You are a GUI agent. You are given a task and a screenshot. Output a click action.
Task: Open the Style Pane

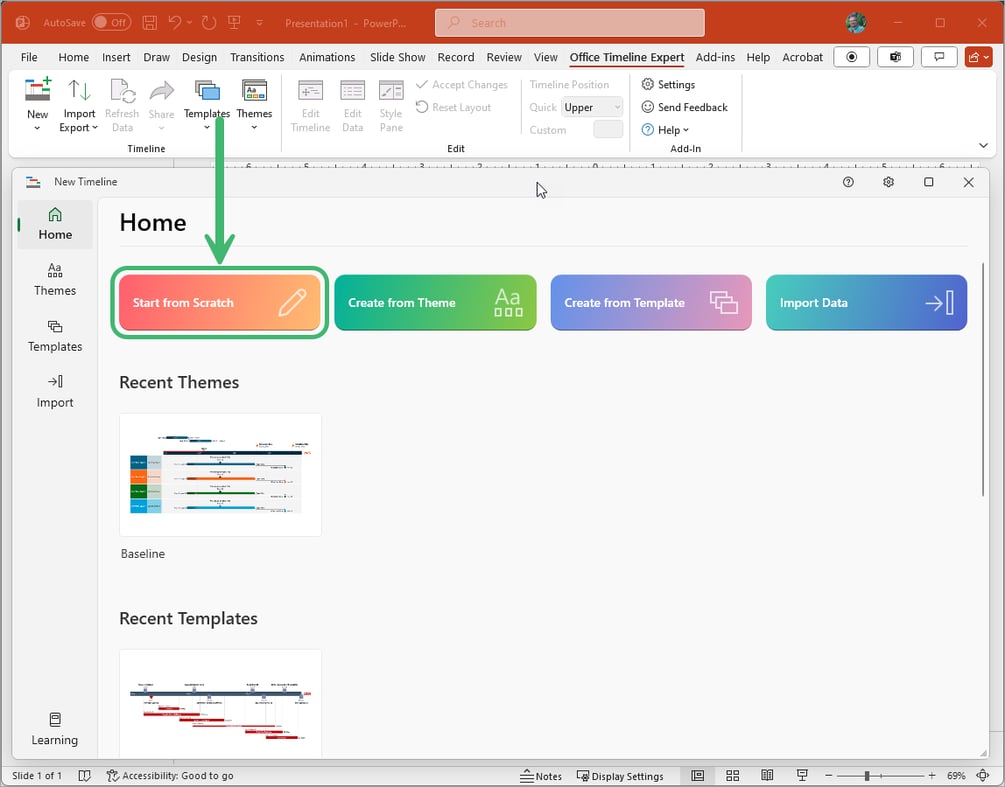[390, 103]
